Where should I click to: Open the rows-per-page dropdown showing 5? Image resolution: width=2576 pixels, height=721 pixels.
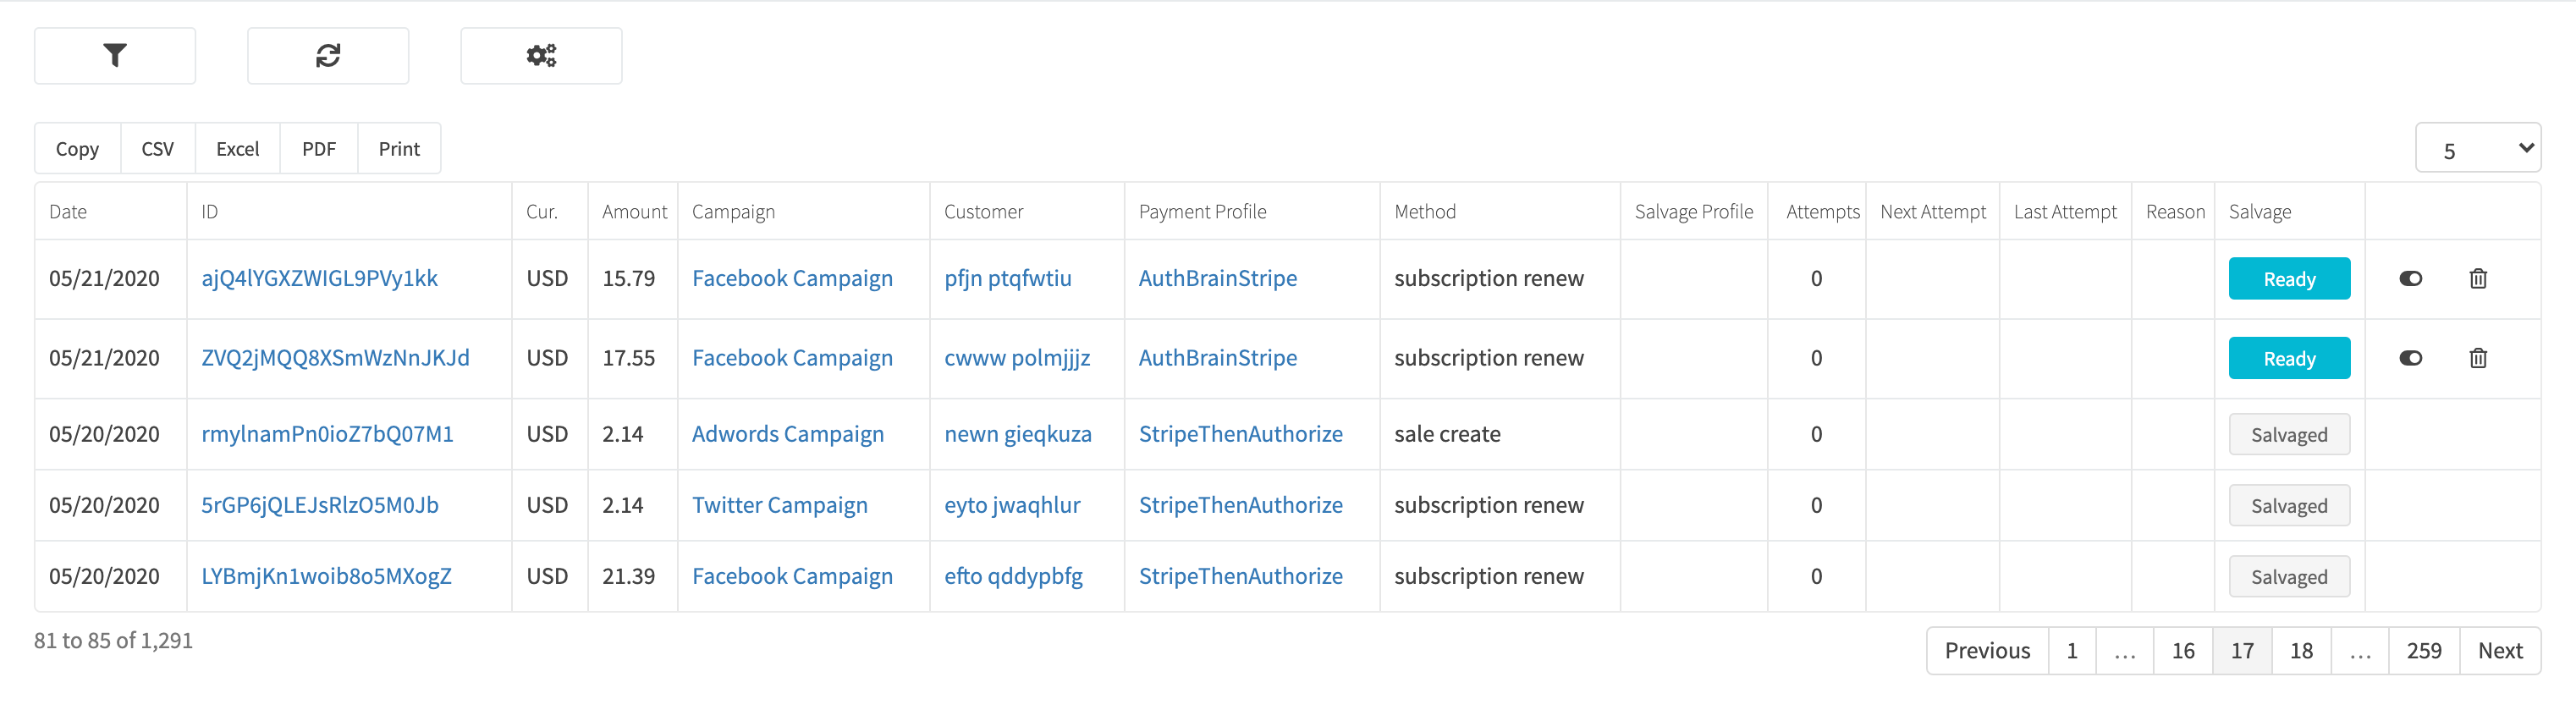(2478, 149)
